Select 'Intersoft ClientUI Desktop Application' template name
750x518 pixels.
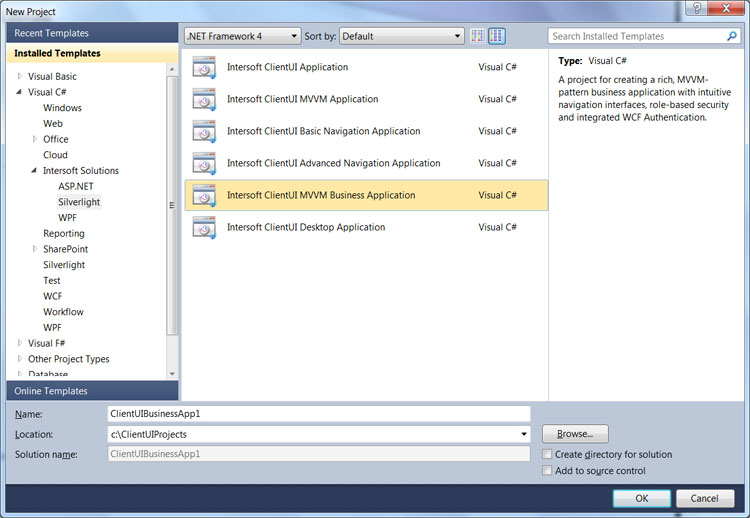[x=306, y=227]
